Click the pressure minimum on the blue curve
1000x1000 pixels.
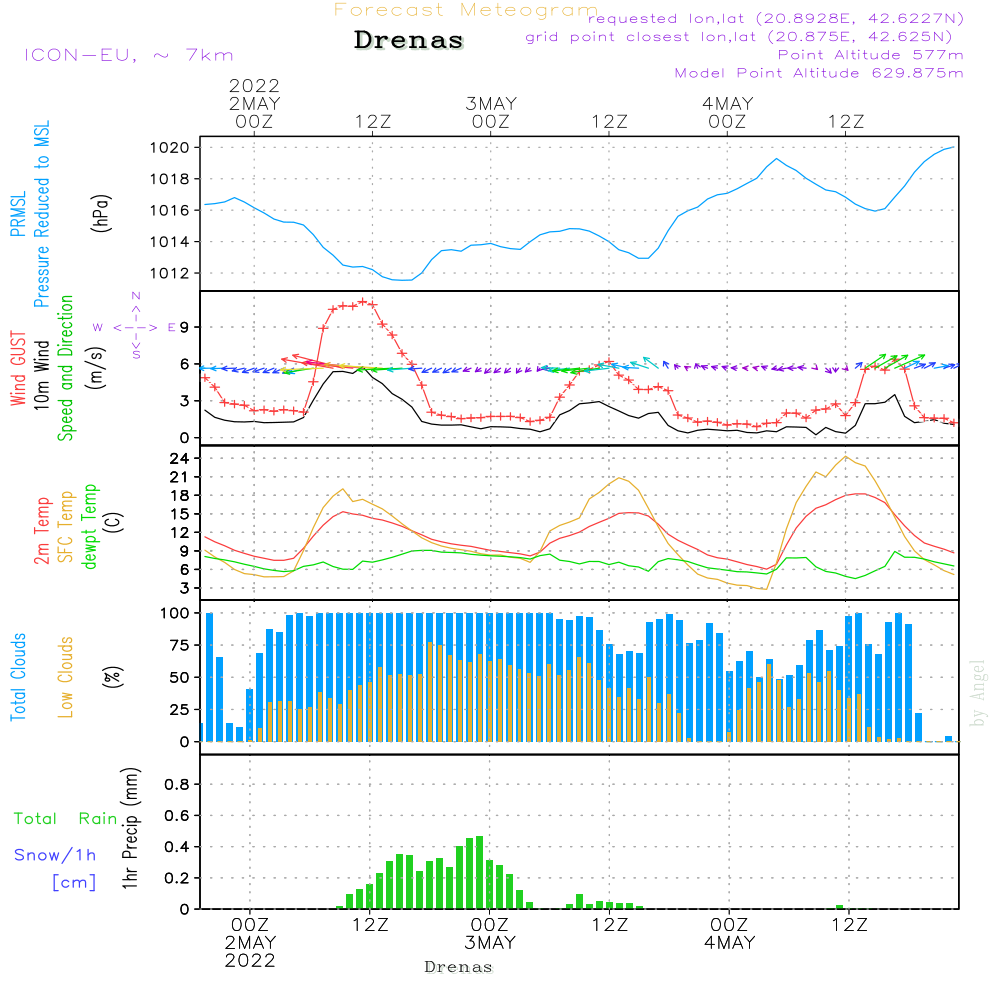coord(402,280)
